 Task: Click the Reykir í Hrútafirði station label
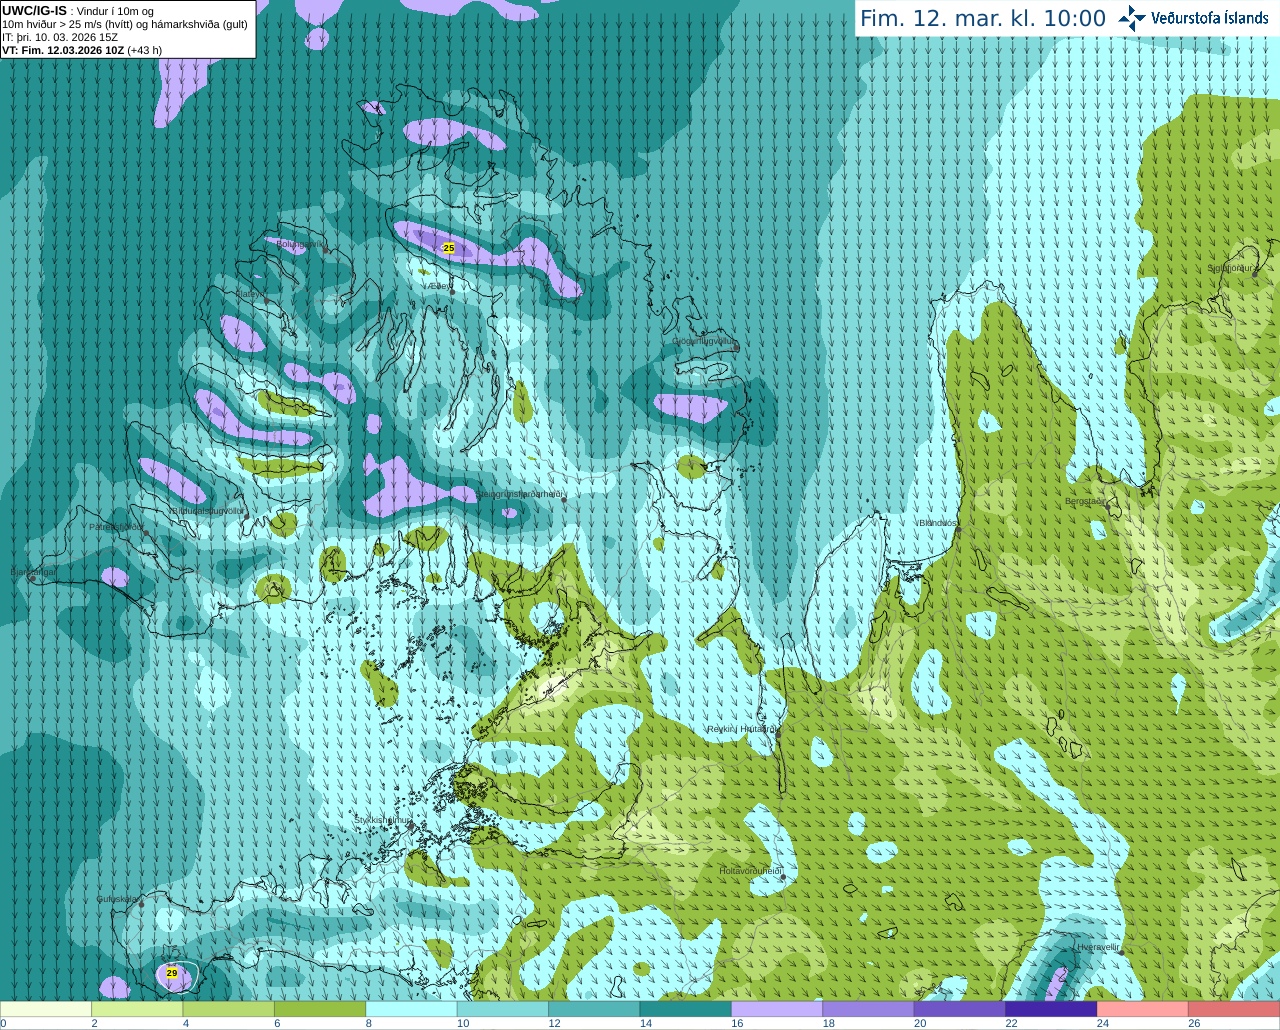coord(742,729)
